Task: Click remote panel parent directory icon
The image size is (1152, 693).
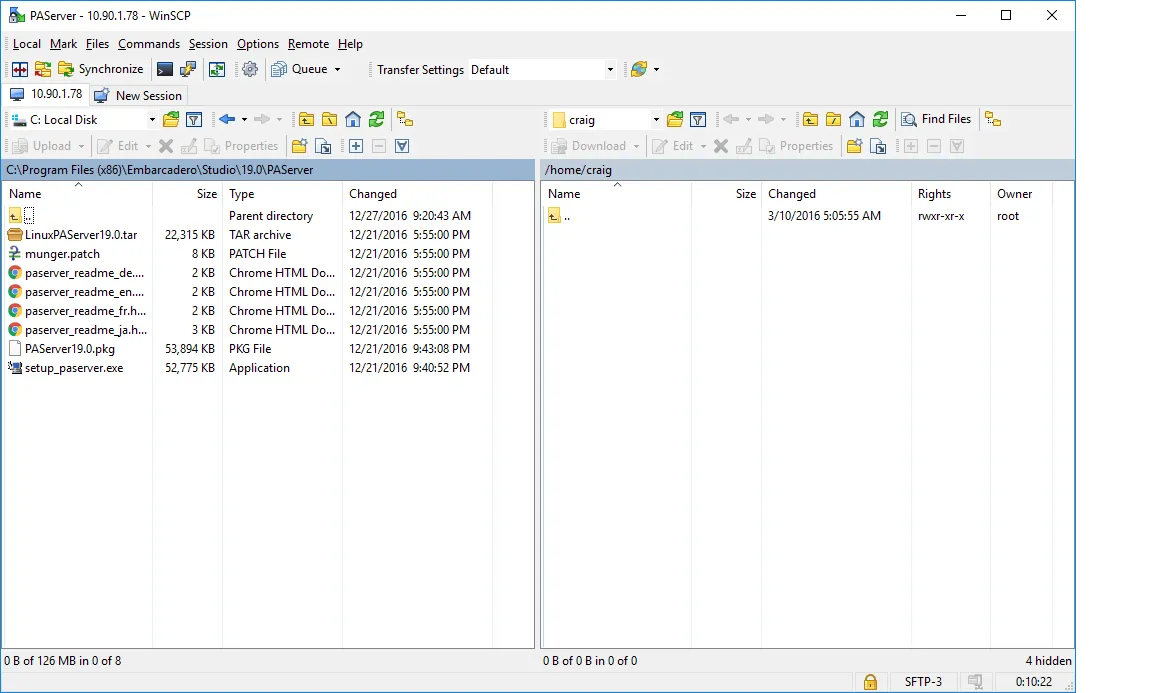Action: [x=810, y=119]
